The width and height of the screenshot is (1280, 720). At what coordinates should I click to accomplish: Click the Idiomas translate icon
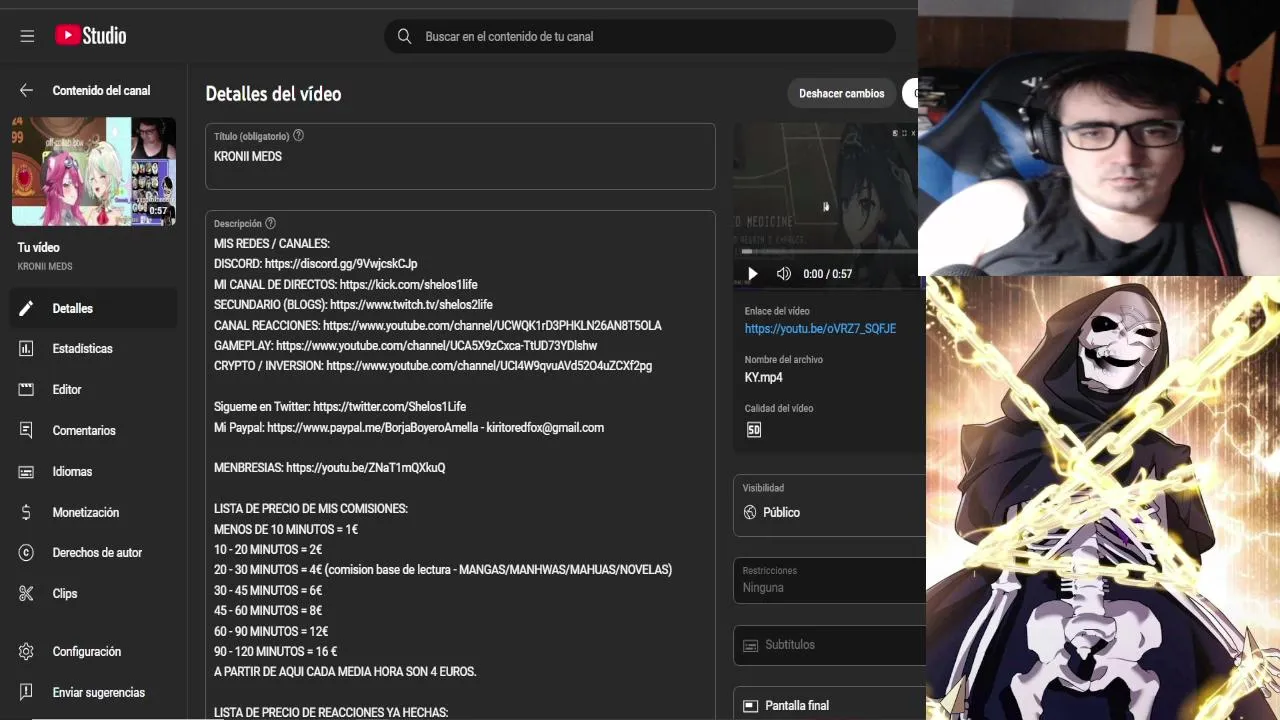tap(27, 471)
